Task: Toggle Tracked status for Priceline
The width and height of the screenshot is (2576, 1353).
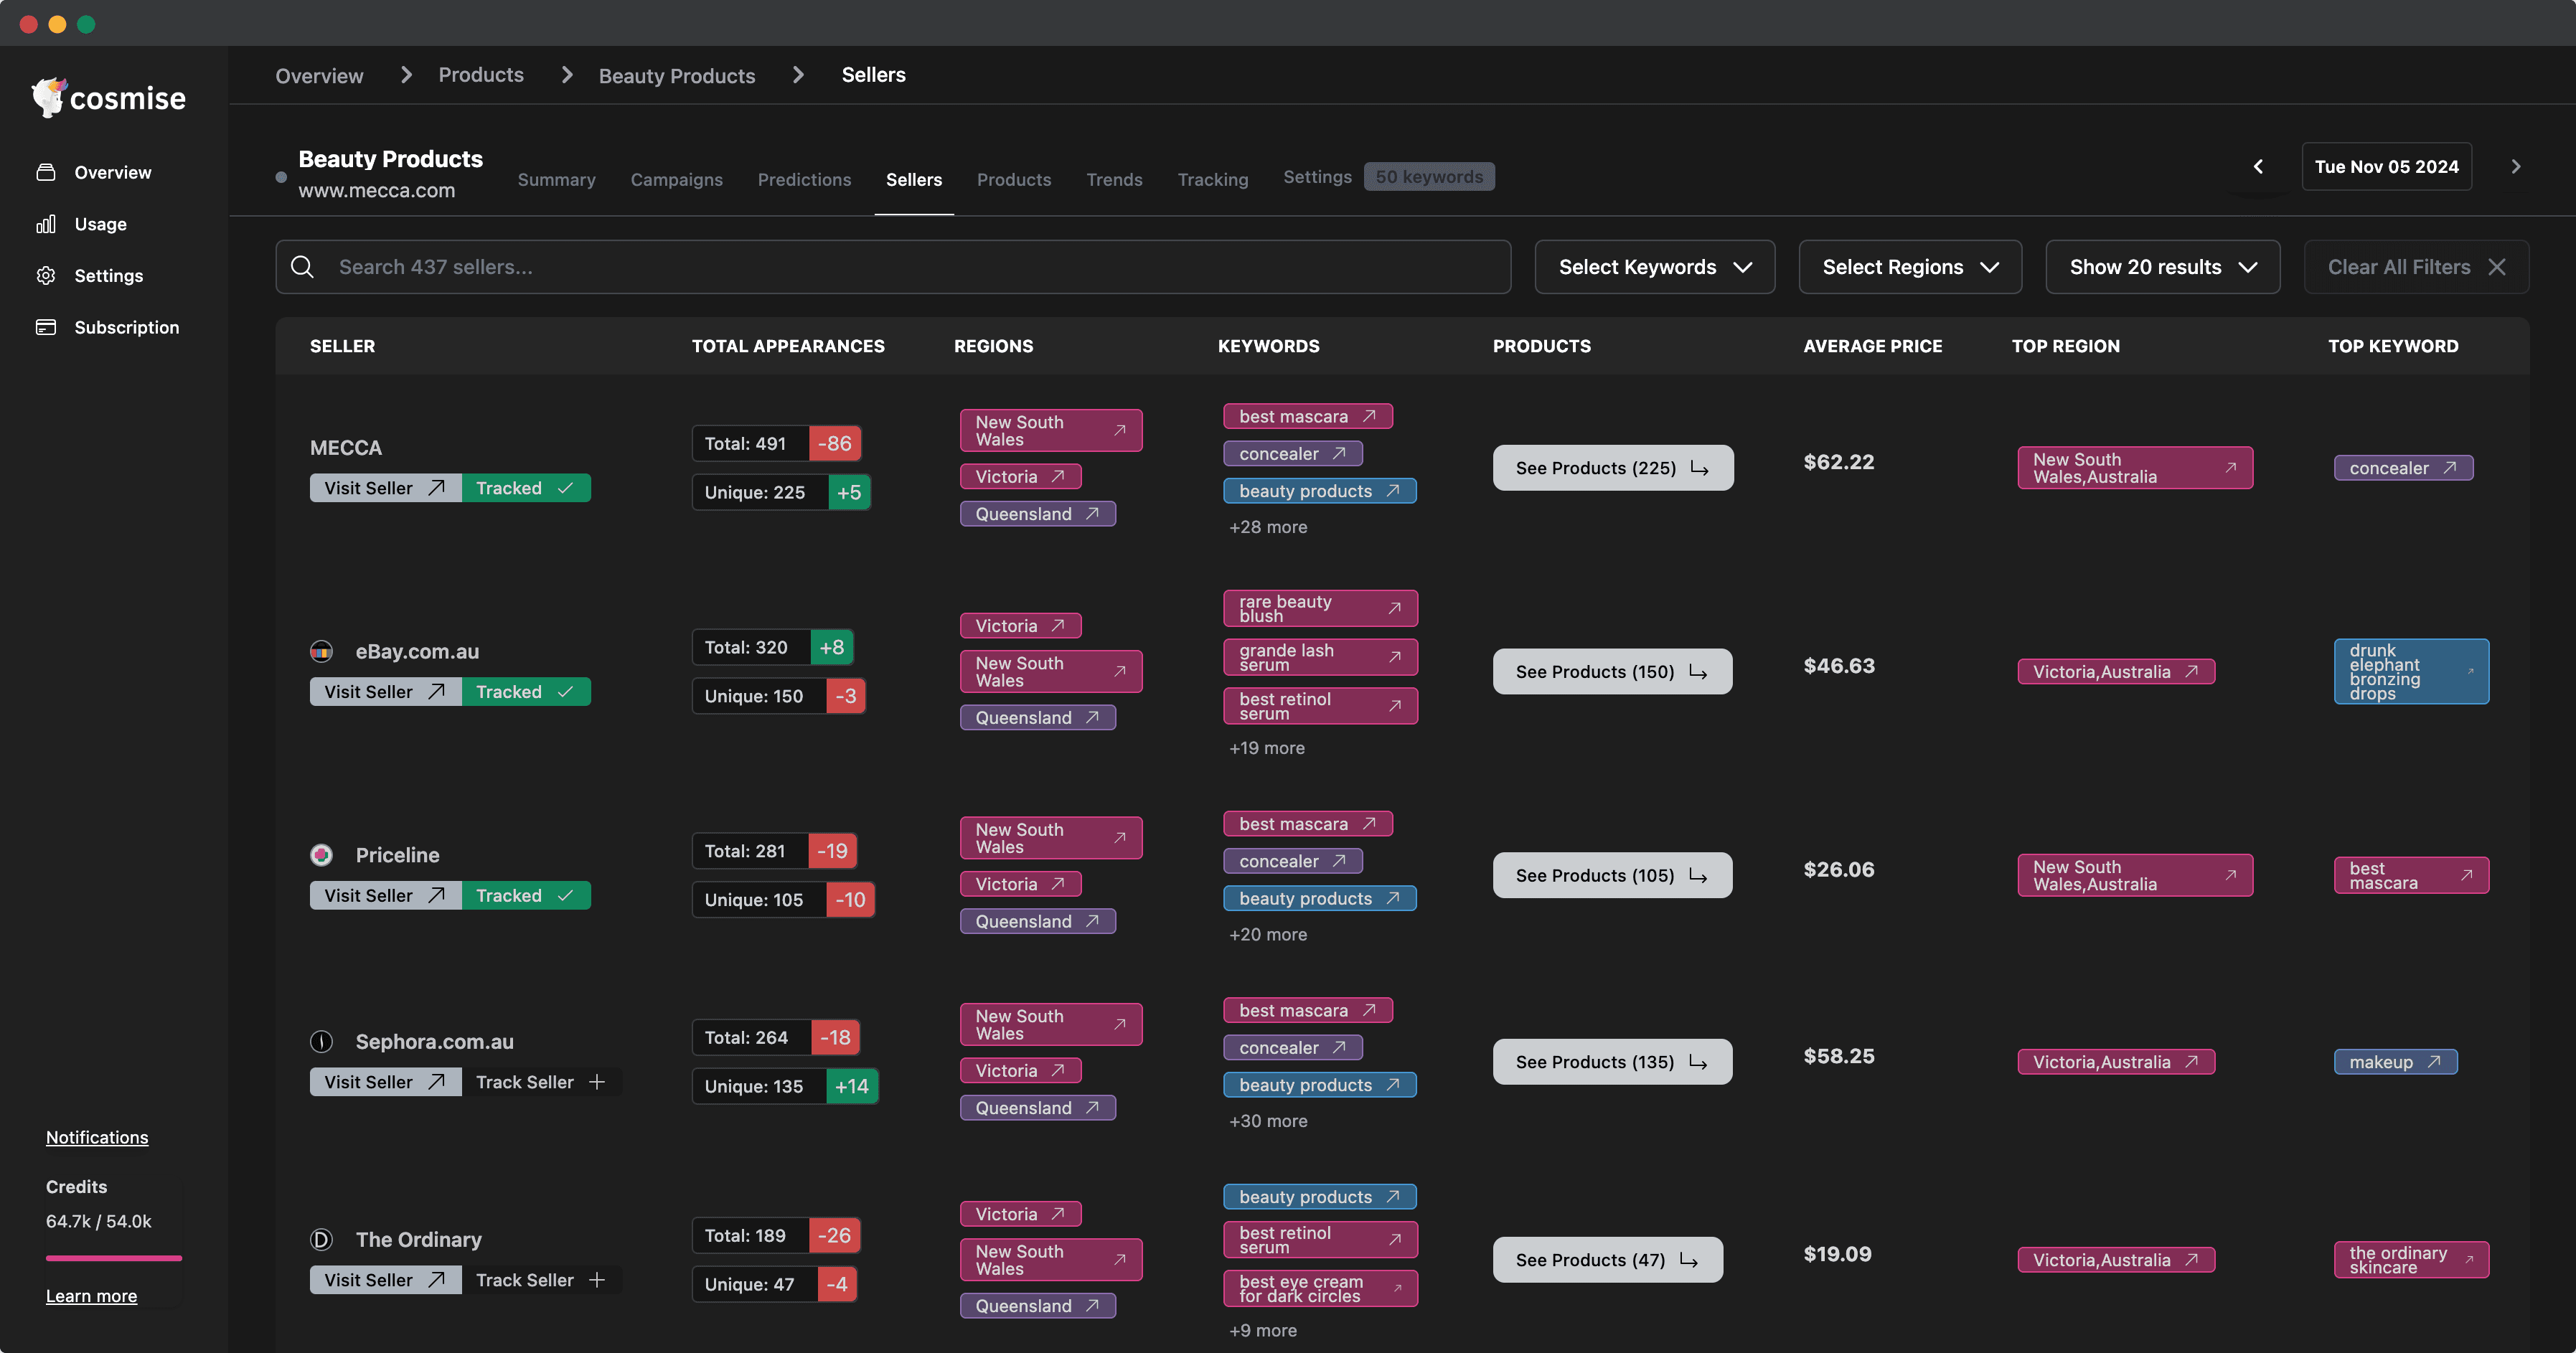Action: tap(526, 895)
